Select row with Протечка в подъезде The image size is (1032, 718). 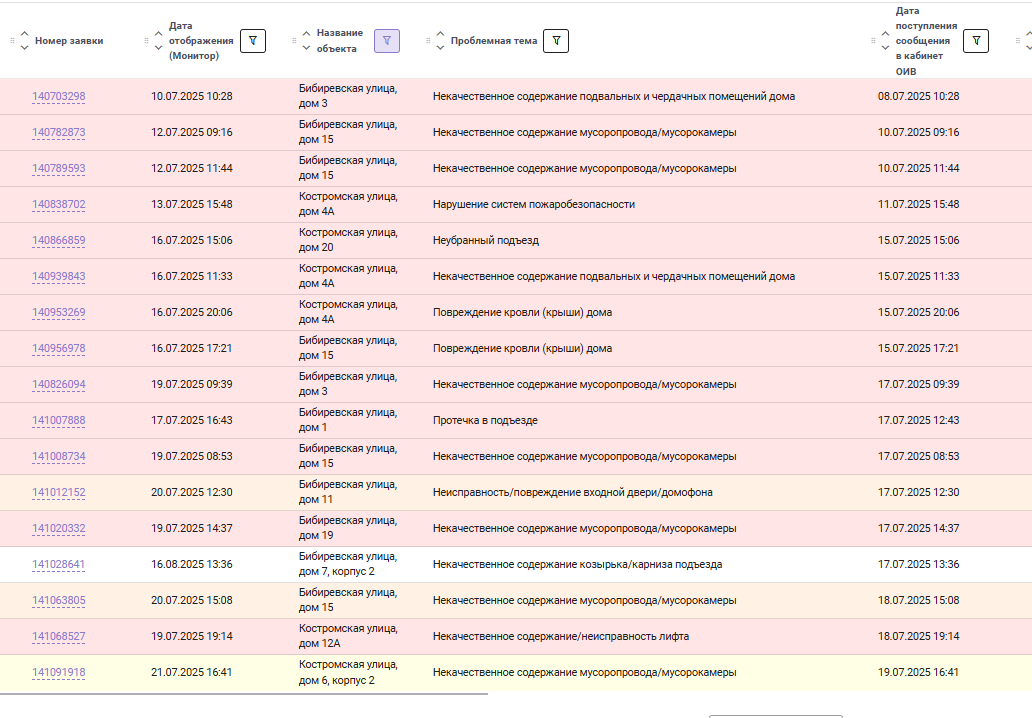(516, 421)
